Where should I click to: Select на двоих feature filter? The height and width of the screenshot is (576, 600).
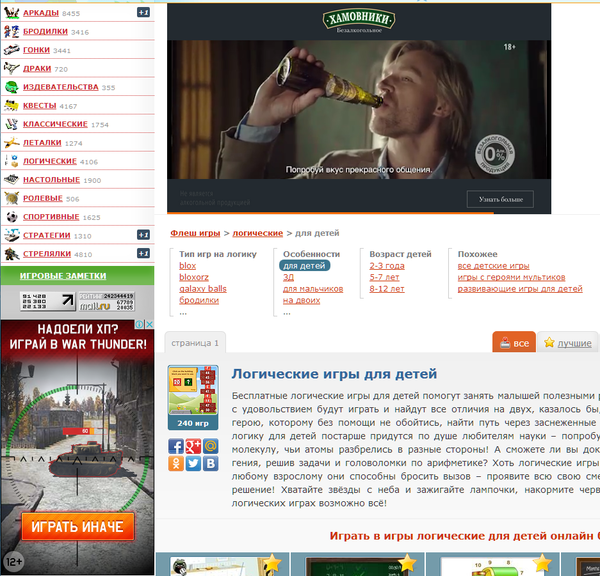[x=302, y=300]
